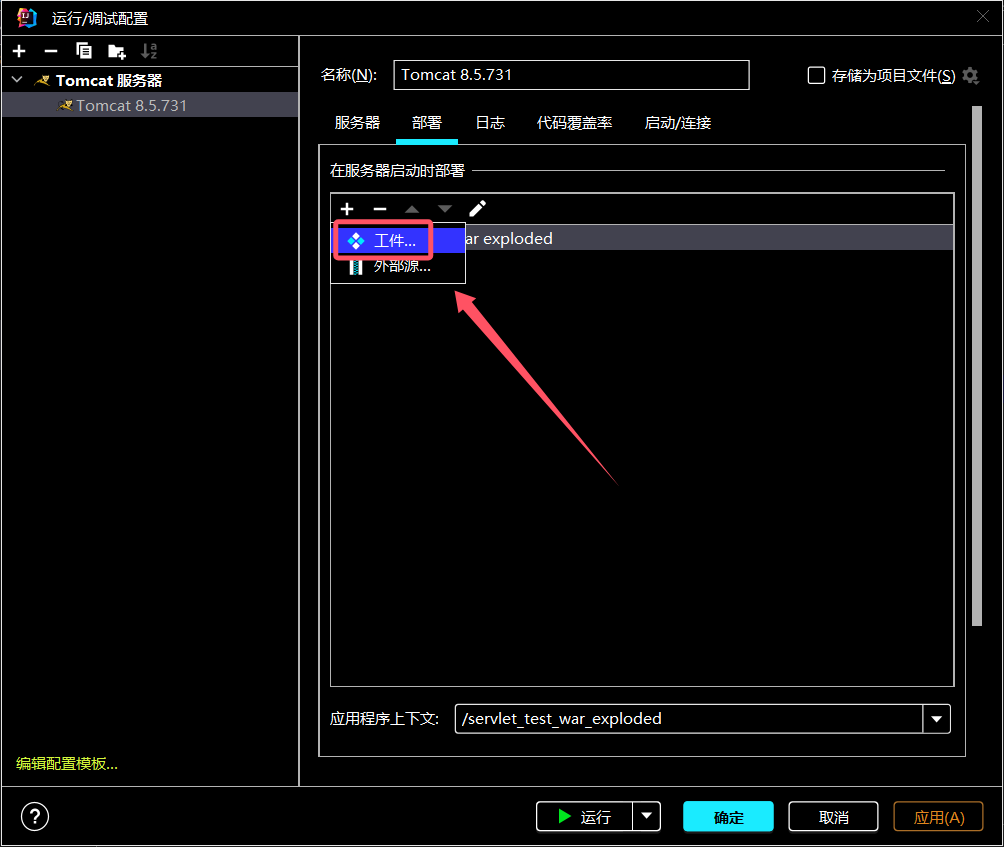
Task: Choose 外部源... from the popup menu
Action: [x=398, y=266]
